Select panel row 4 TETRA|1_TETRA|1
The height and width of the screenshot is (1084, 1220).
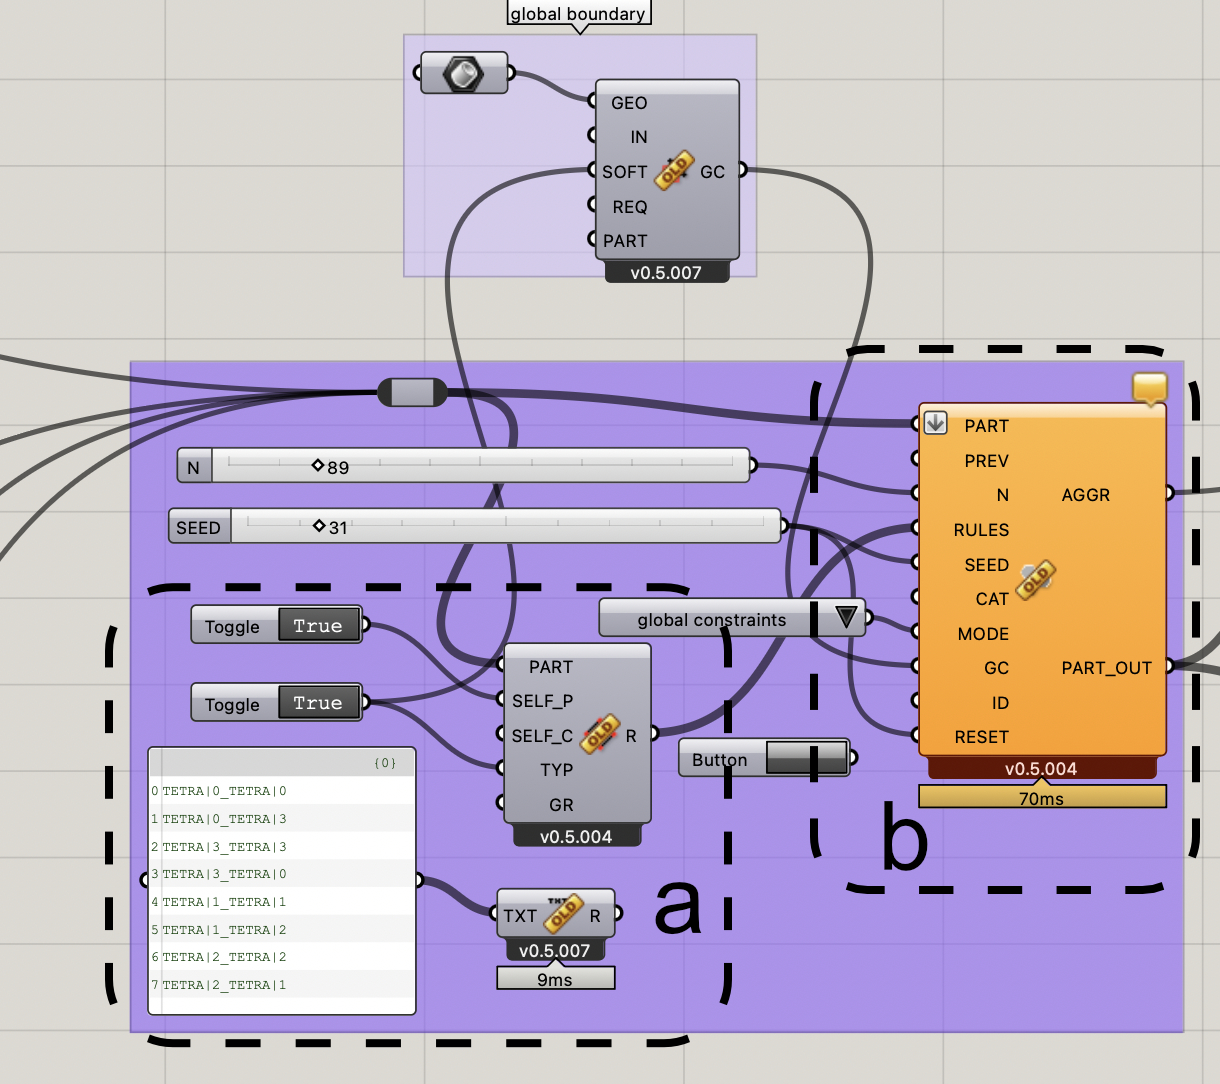(282, 902)
